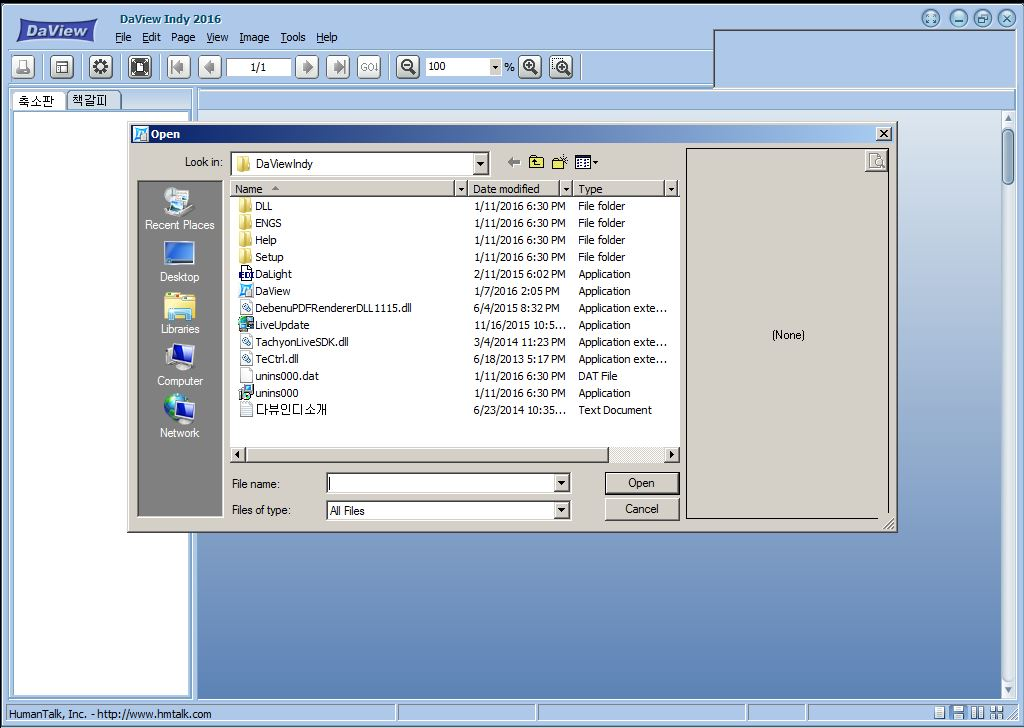This screenshot has height=728, width=1024.
Task: Click the full screen button in title bar
Action: (x=931, y=18)
